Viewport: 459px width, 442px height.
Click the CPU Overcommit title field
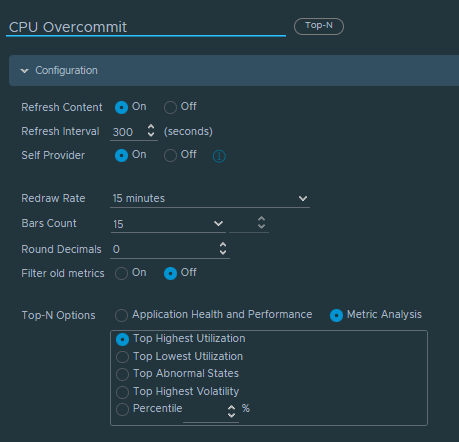146,27
